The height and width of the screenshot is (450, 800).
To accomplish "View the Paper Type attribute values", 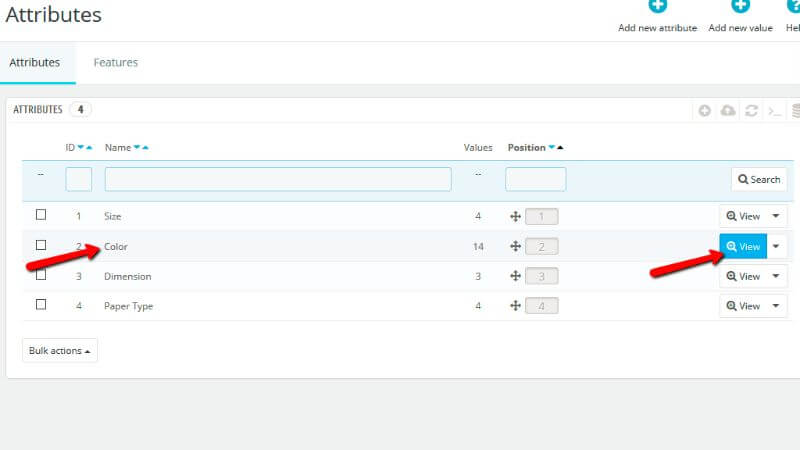I will (743, 306).
